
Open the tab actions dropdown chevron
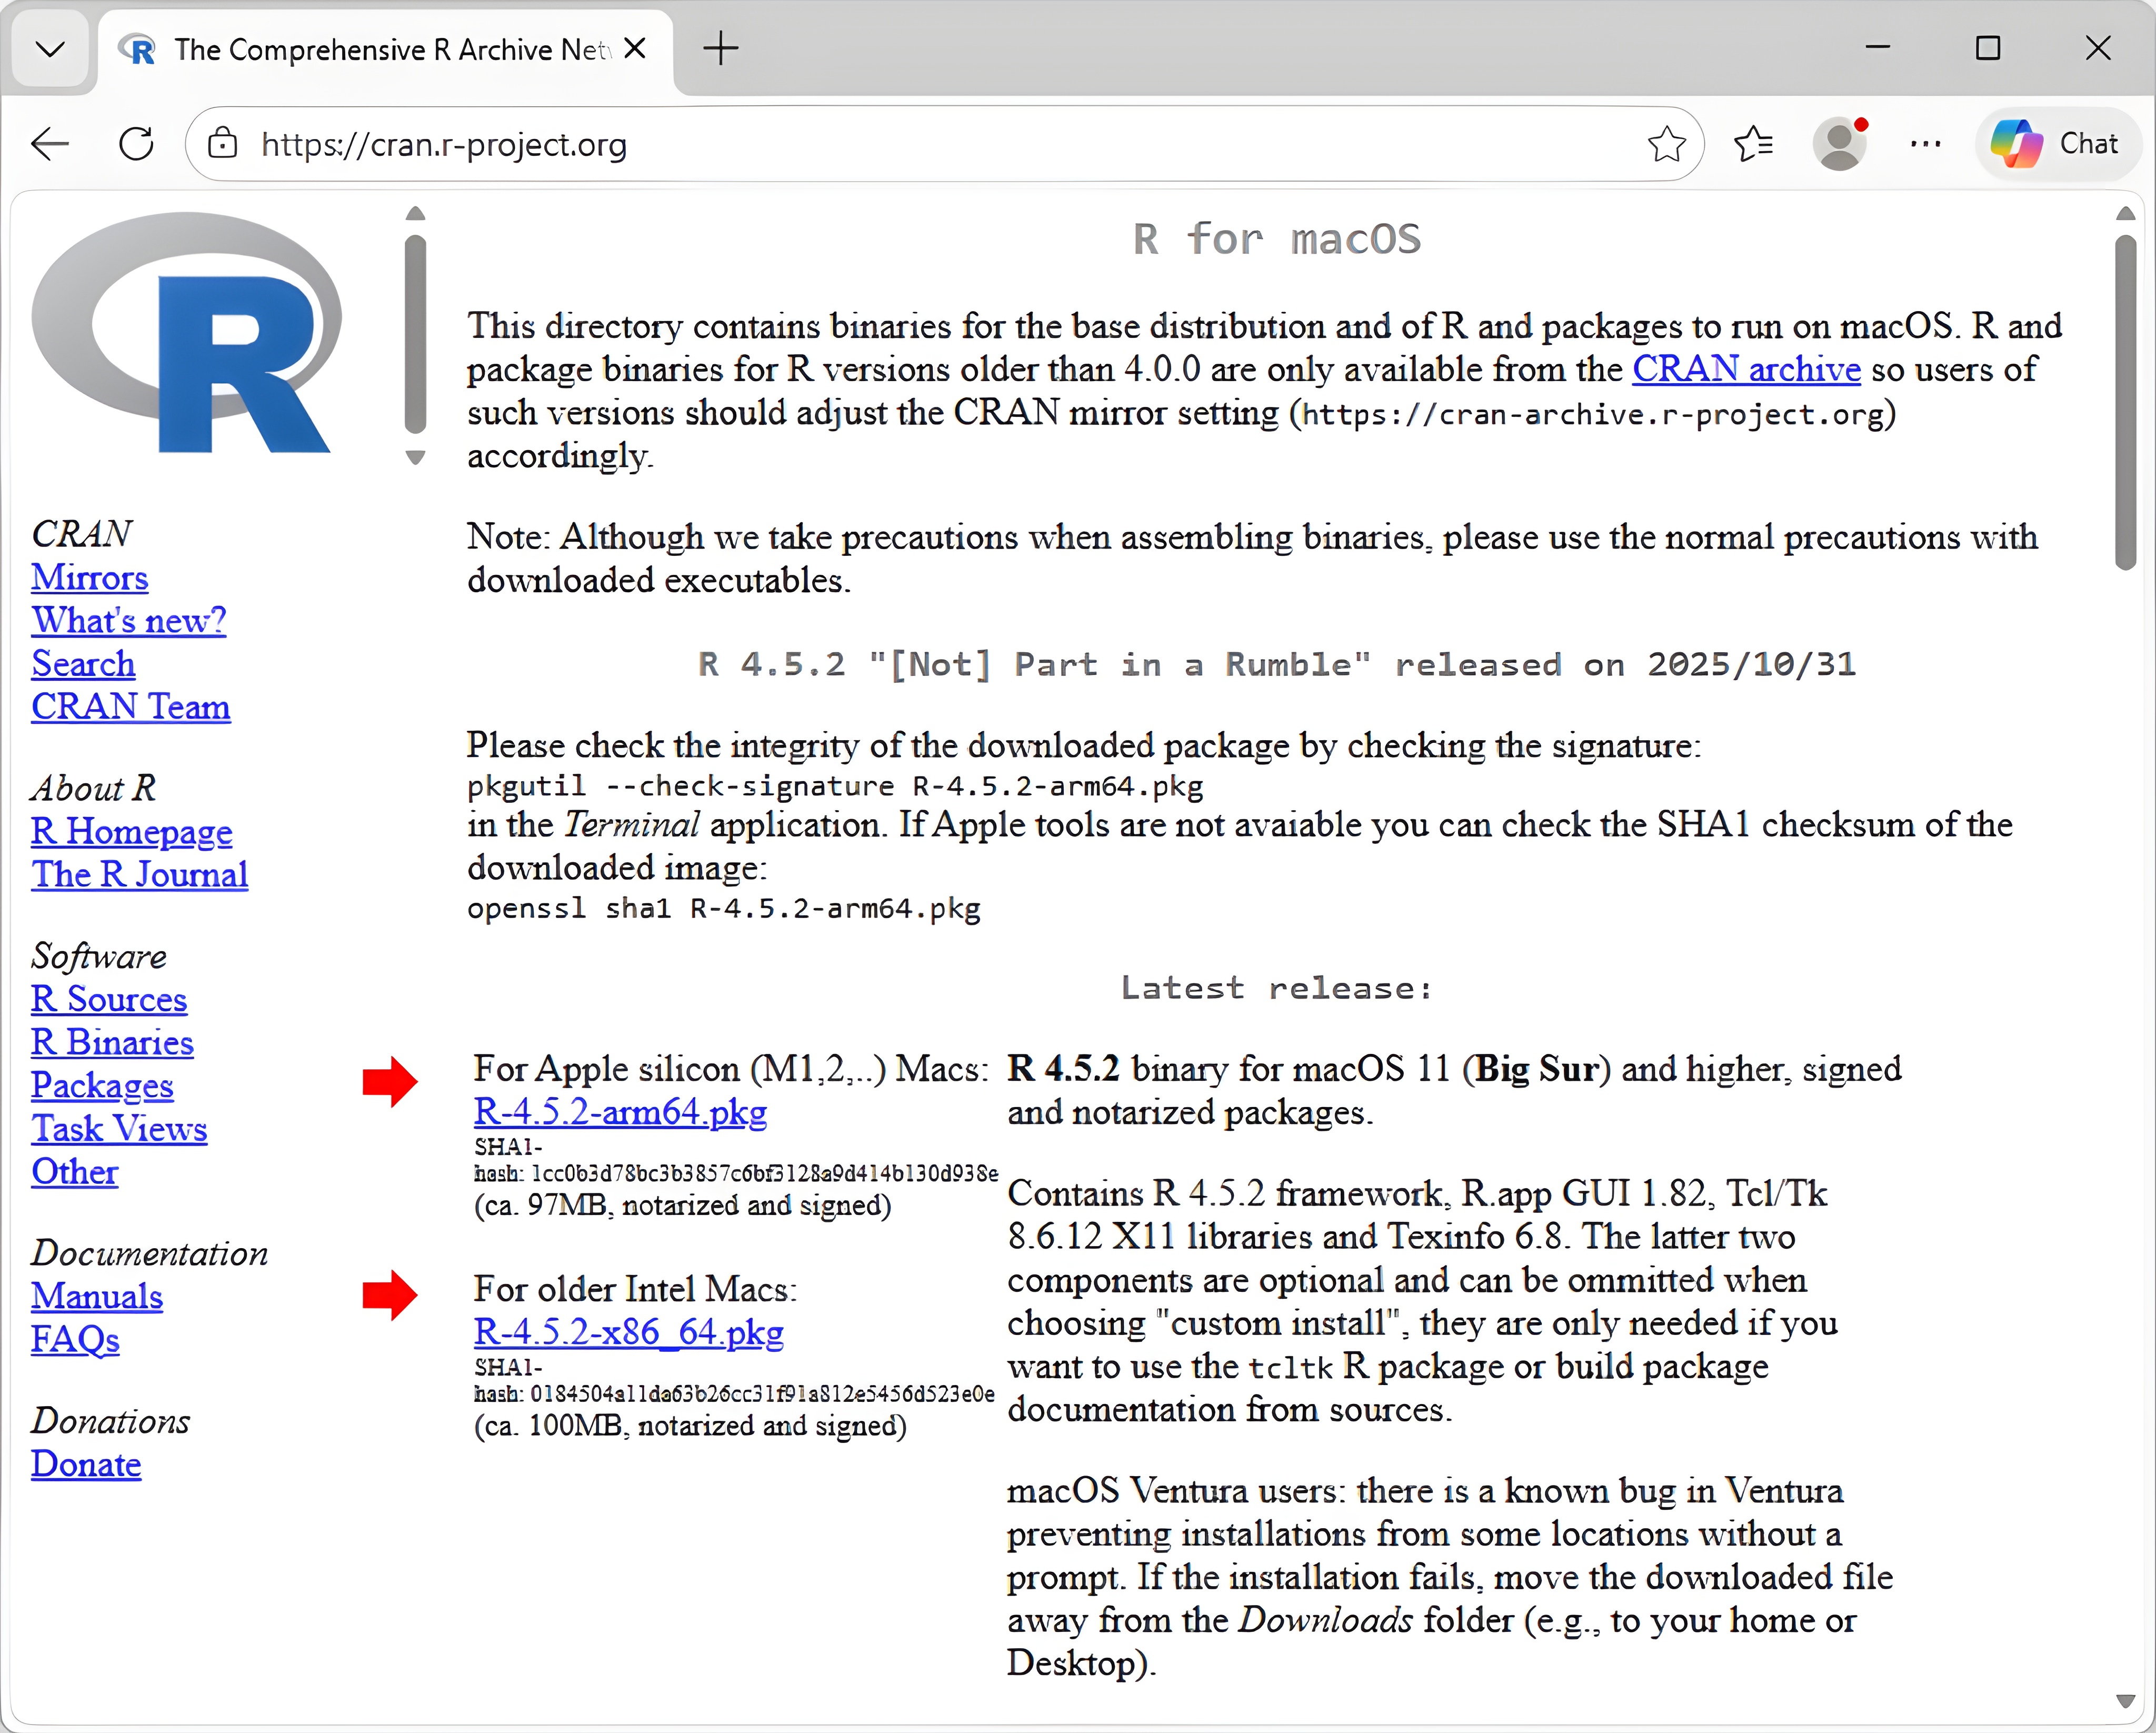[x=50, y=48]
